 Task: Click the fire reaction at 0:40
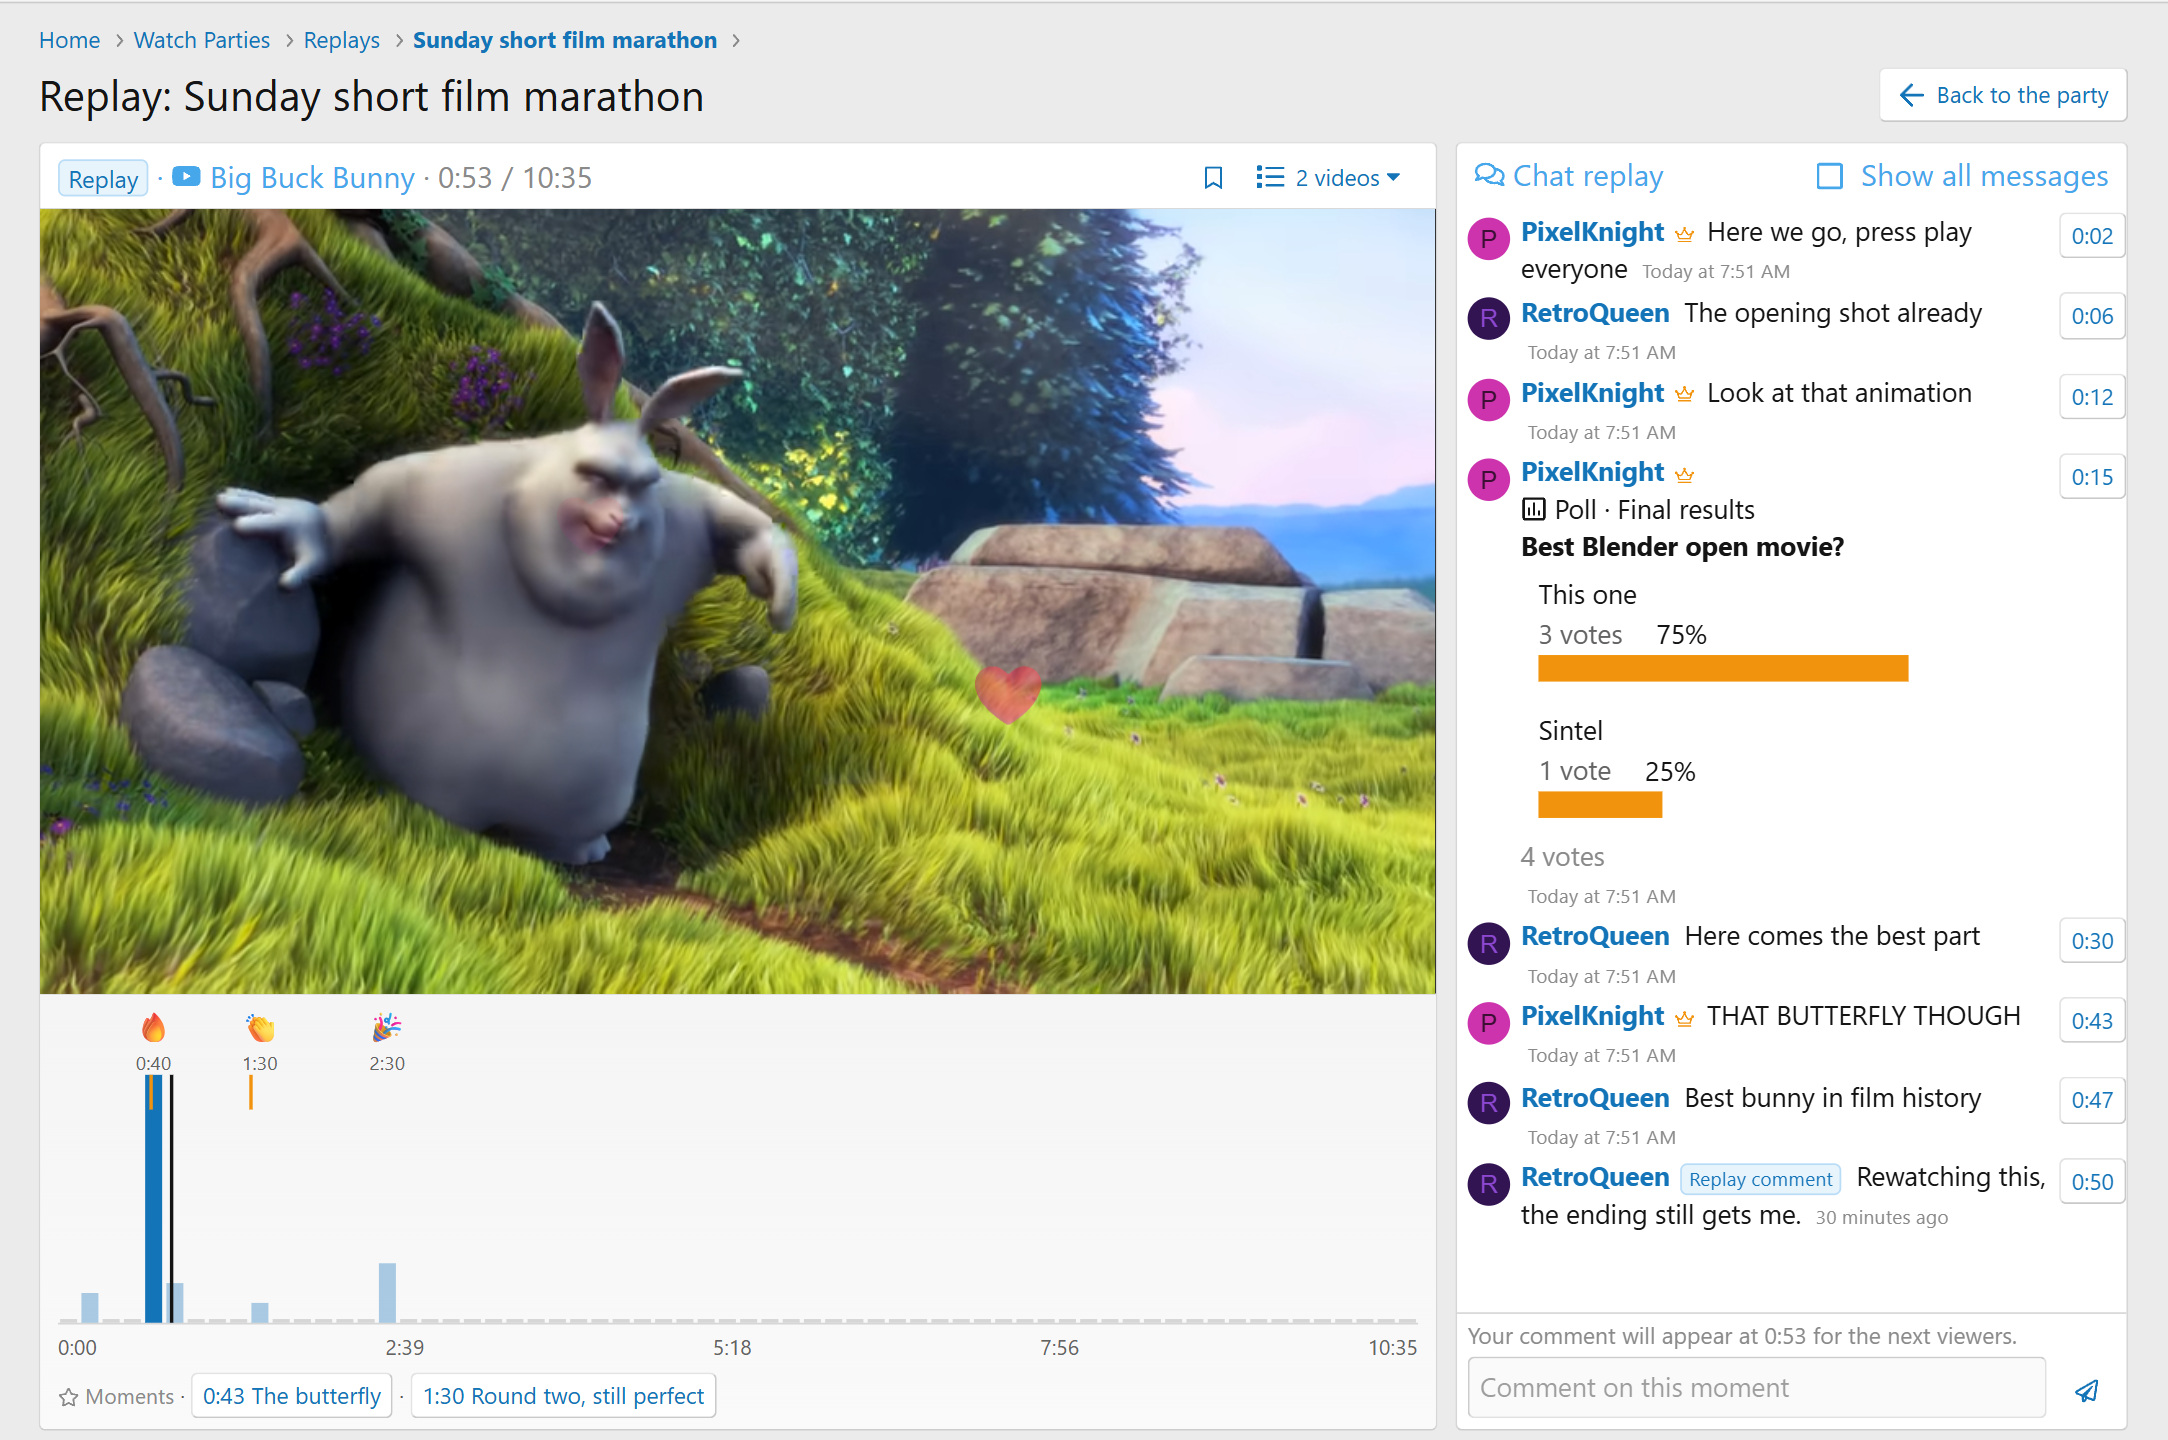point(153,1027)
